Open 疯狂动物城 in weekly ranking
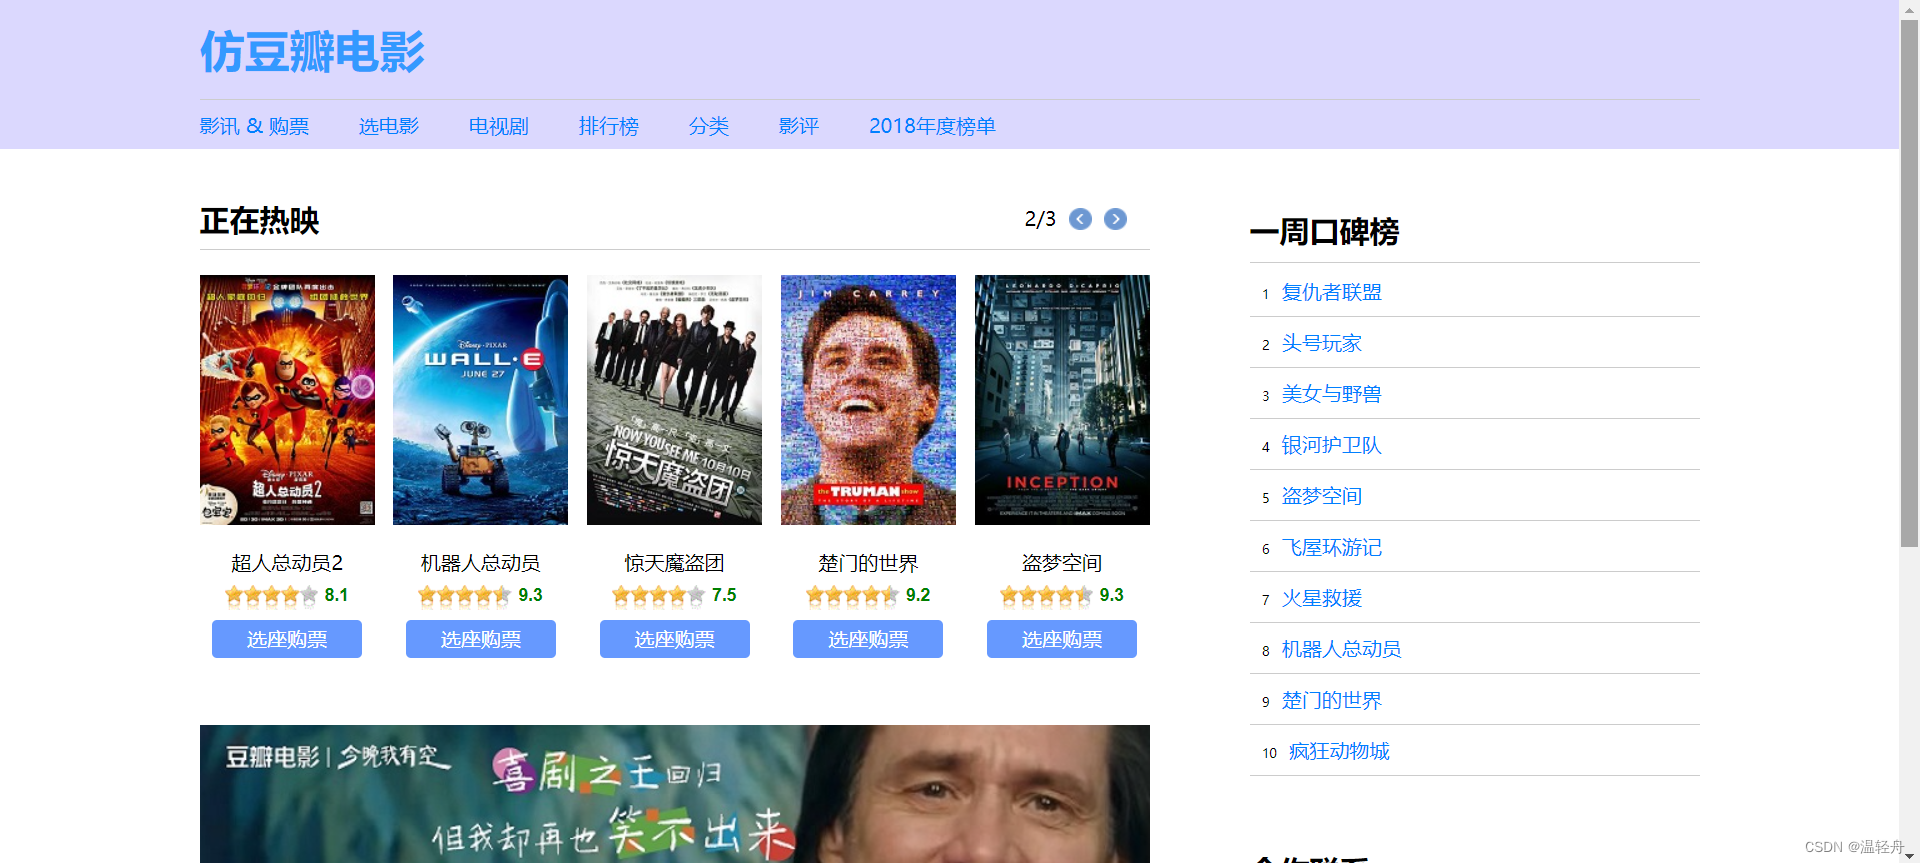This screenshot has height=863, width=1920. pyautogui.click(x=1340, y=751)
